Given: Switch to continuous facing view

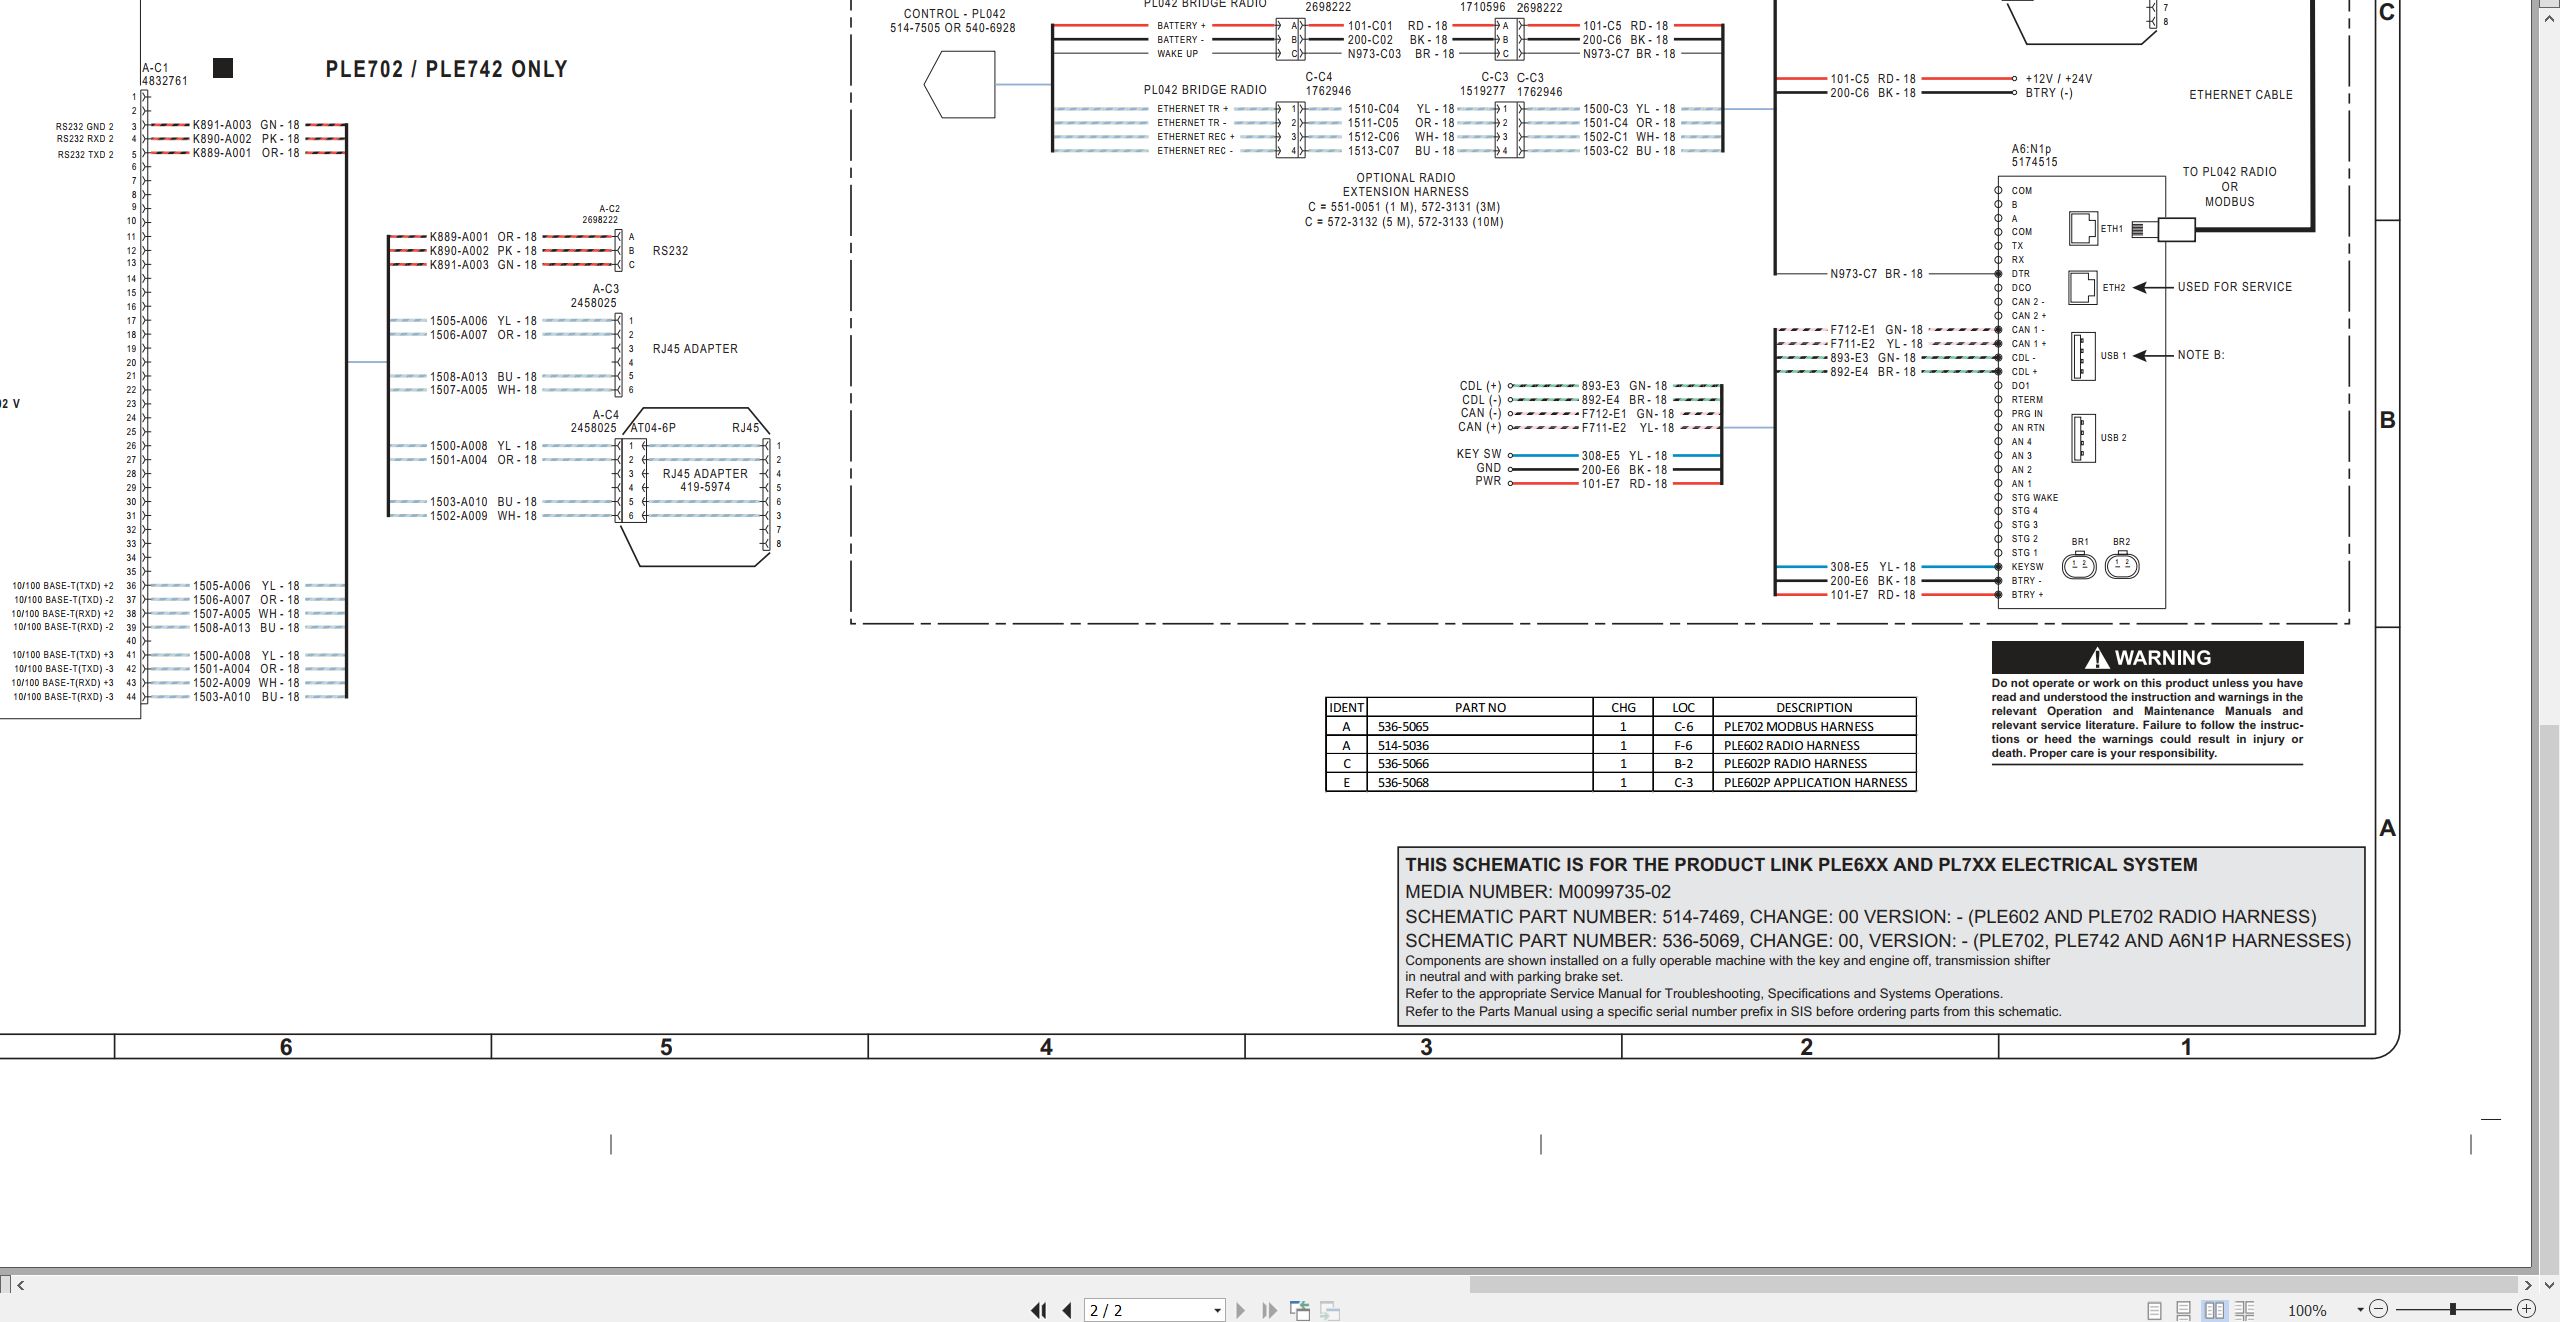Looking at the screenshot, I should coord(2244,1310).
